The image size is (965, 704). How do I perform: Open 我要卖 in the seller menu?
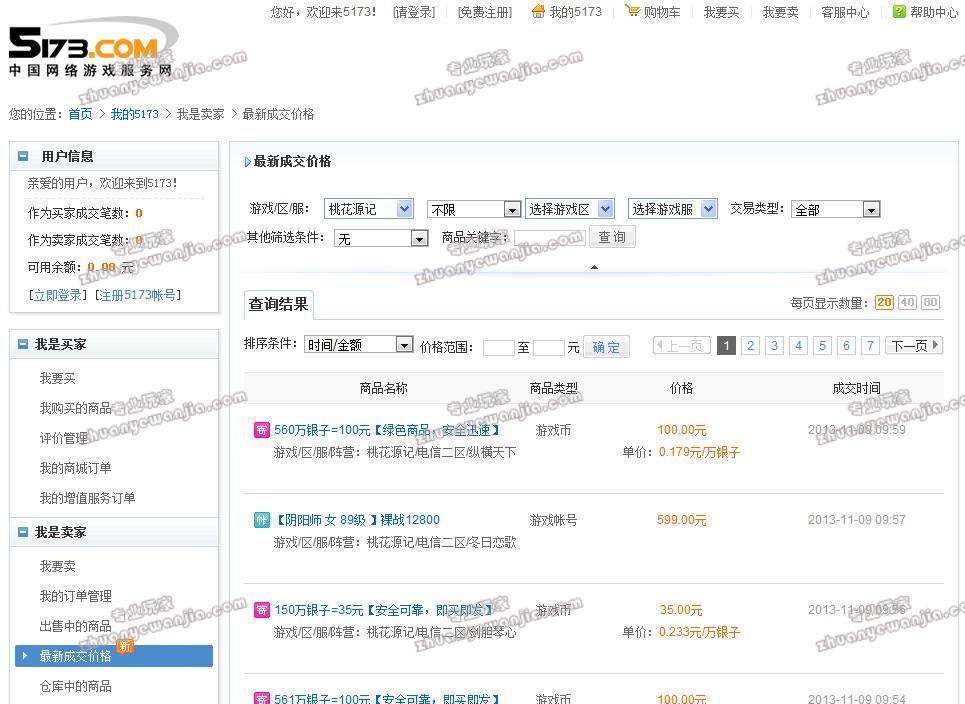click(58, 566)
